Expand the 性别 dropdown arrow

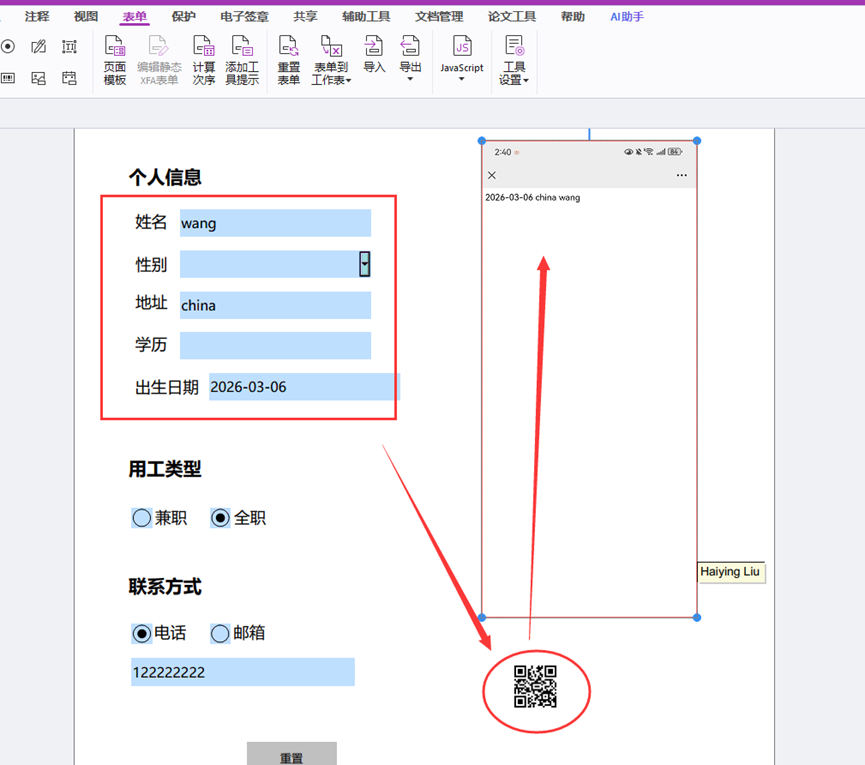click(365, 264)
